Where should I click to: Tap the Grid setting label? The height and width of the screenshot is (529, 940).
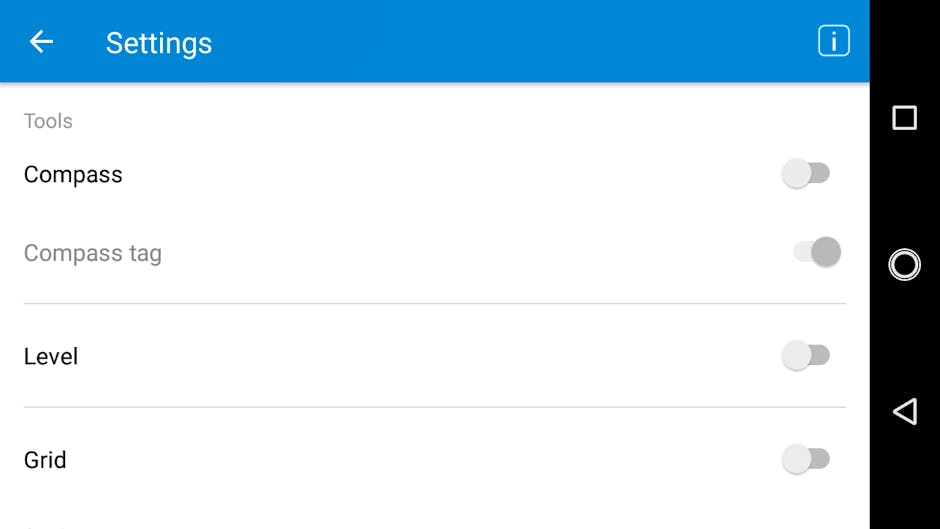click(x=45, y=460)
